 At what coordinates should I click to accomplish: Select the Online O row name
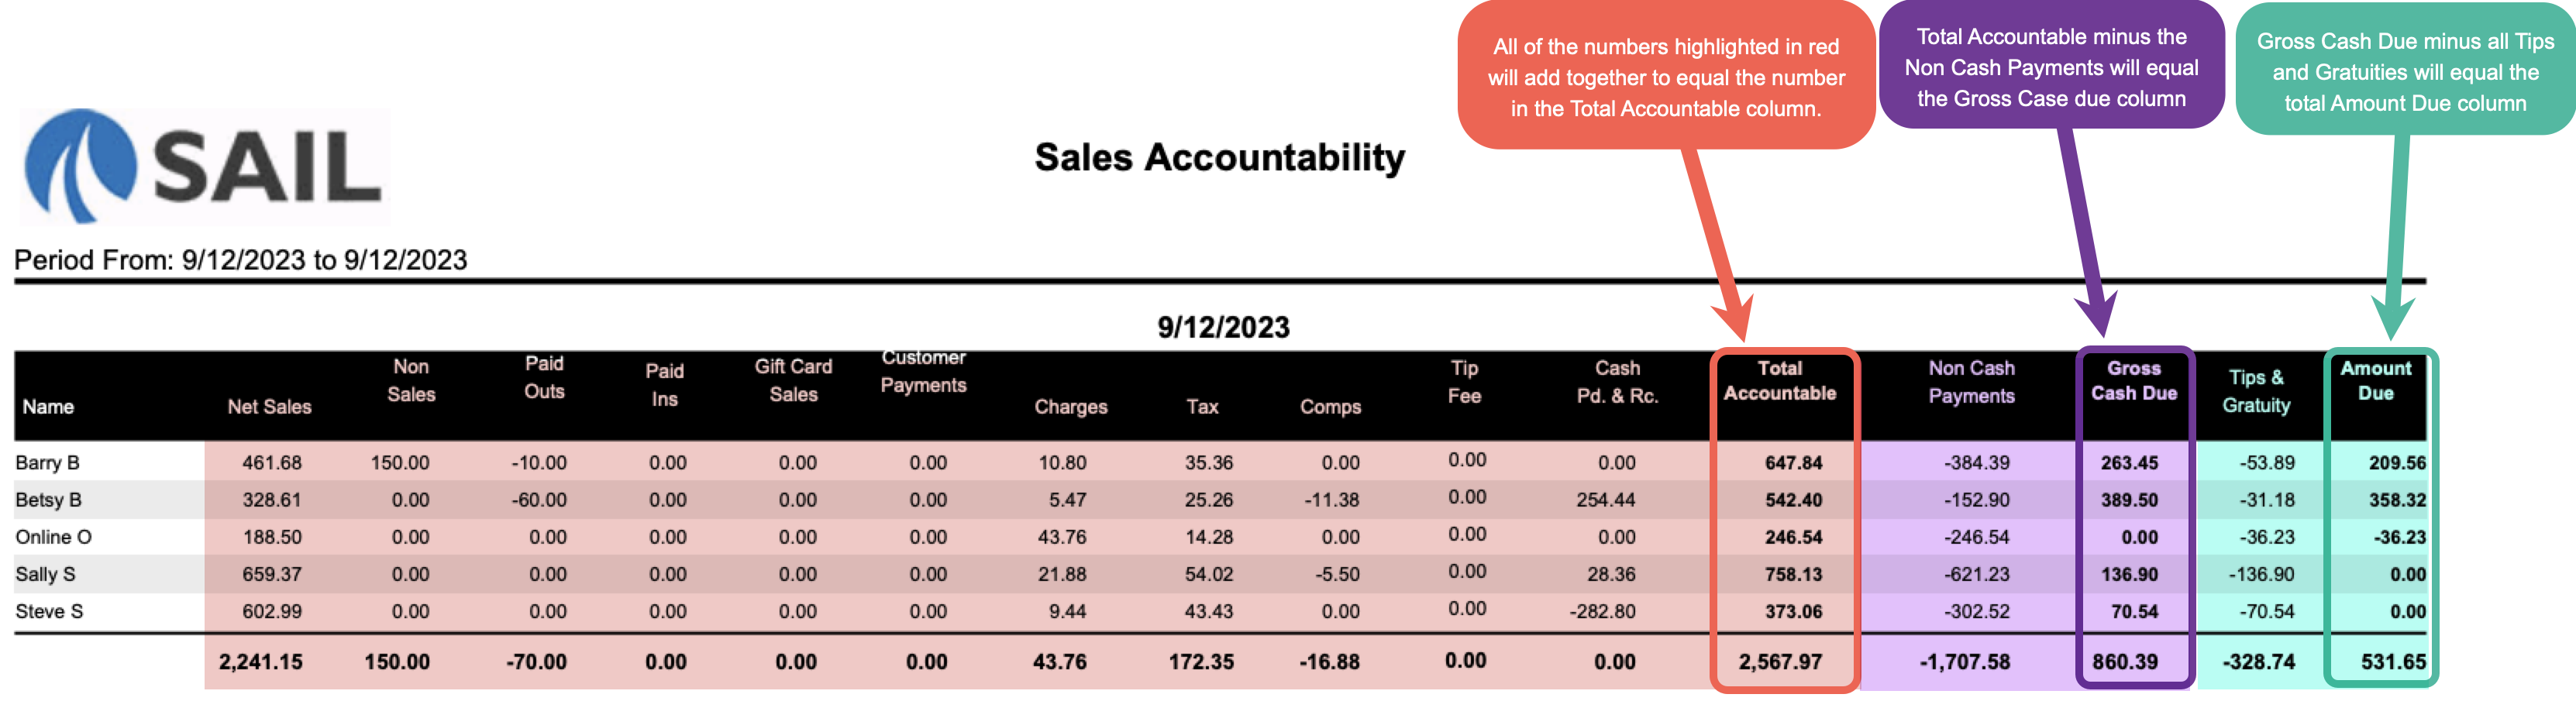[x=53, y=537]
